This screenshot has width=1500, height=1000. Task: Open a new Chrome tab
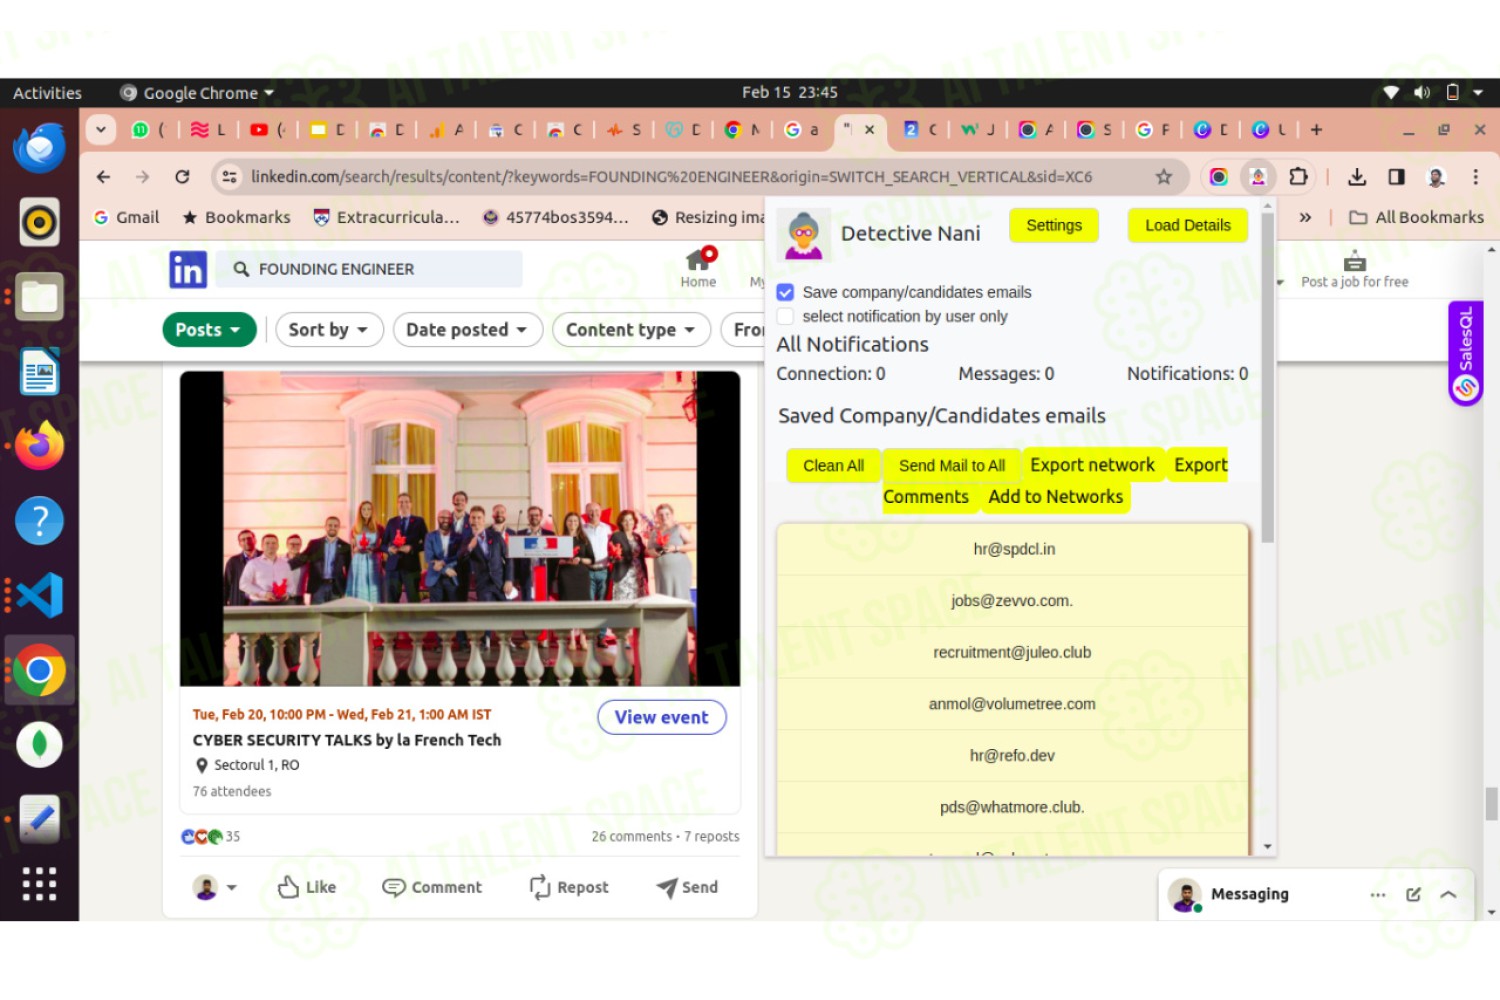[1317, 130]
